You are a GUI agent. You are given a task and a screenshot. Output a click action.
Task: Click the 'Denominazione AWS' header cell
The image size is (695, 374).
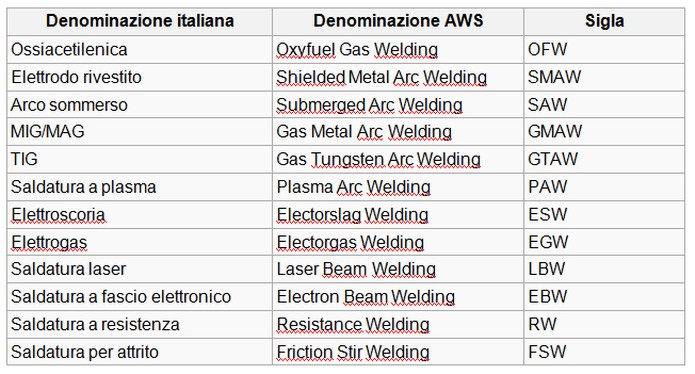(398, 21)
